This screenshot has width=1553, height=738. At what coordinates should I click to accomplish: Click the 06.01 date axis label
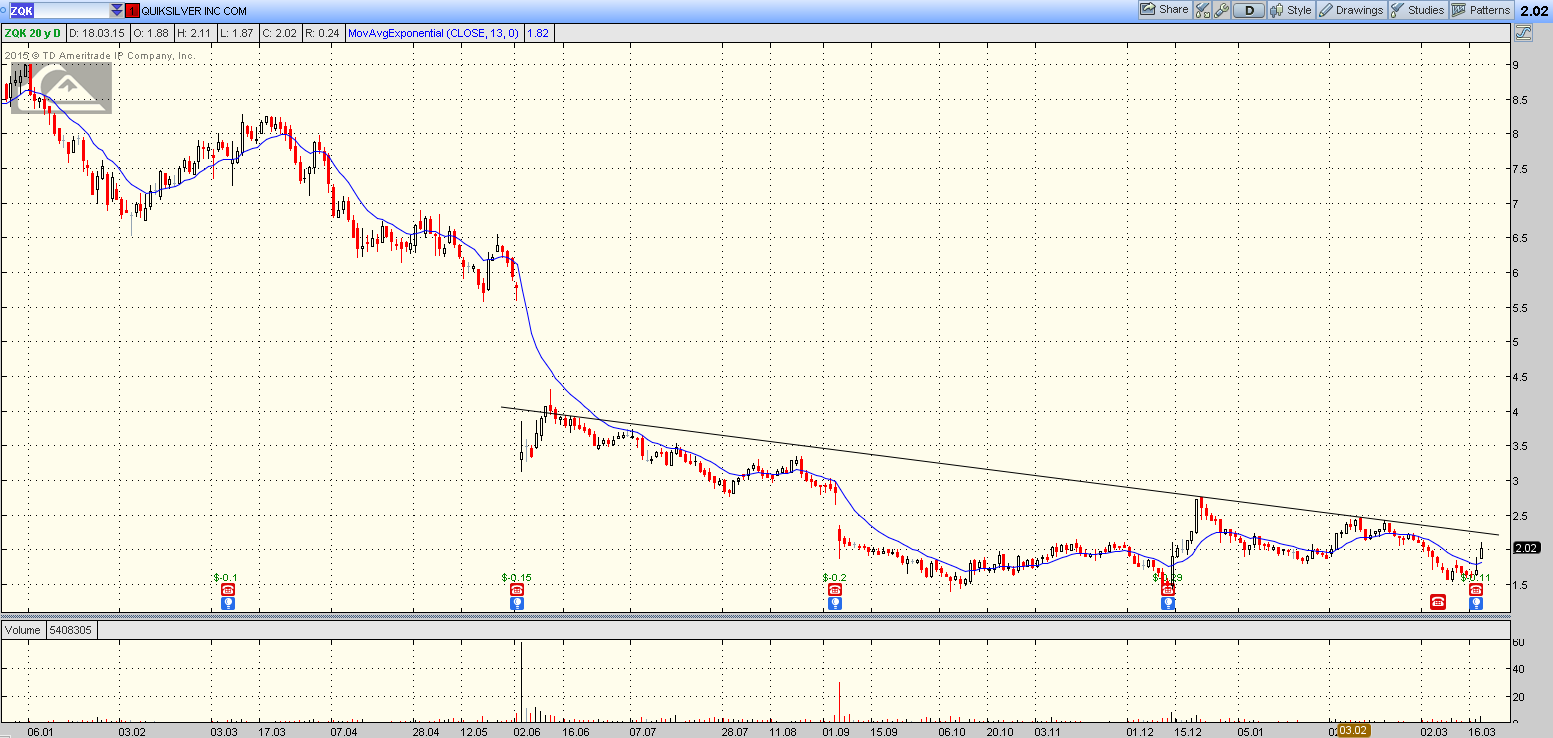click(42, 731)
